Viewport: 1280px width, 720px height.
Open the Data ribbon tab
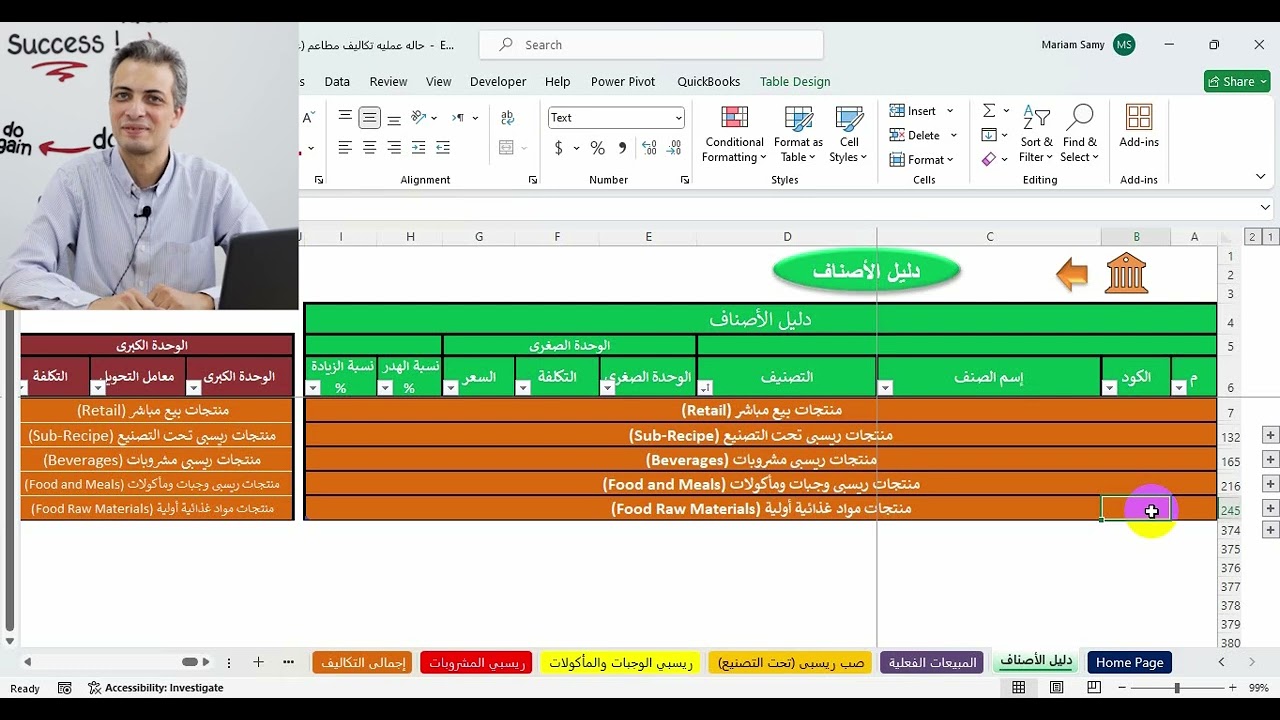tap(337, 82)
